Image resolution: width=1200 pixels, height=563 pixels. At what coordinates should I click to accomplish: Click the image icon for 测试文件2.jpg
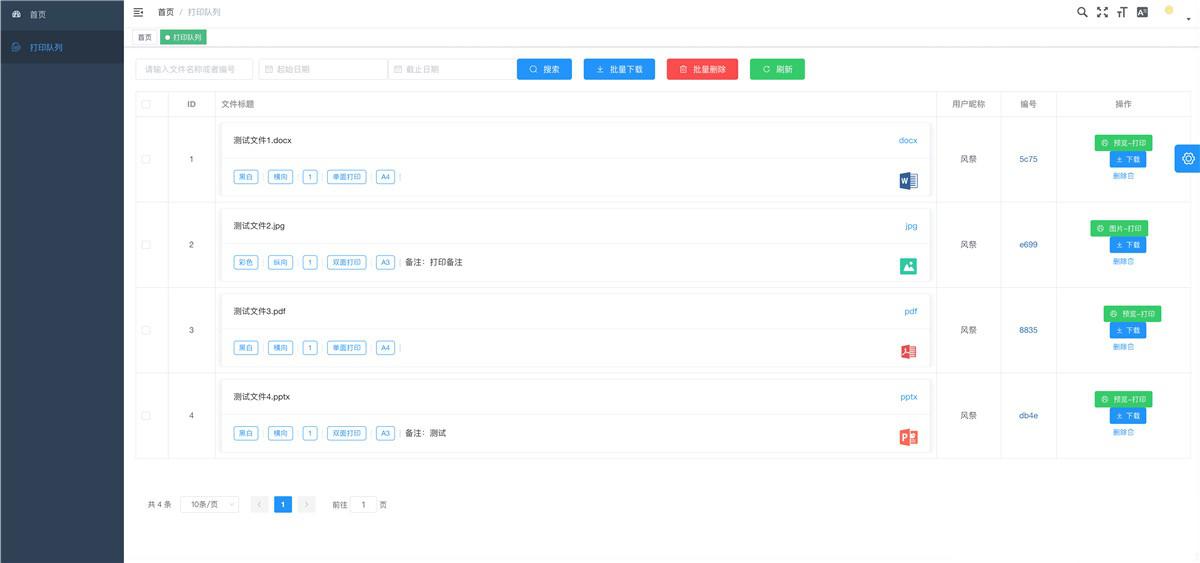(908, 266)
